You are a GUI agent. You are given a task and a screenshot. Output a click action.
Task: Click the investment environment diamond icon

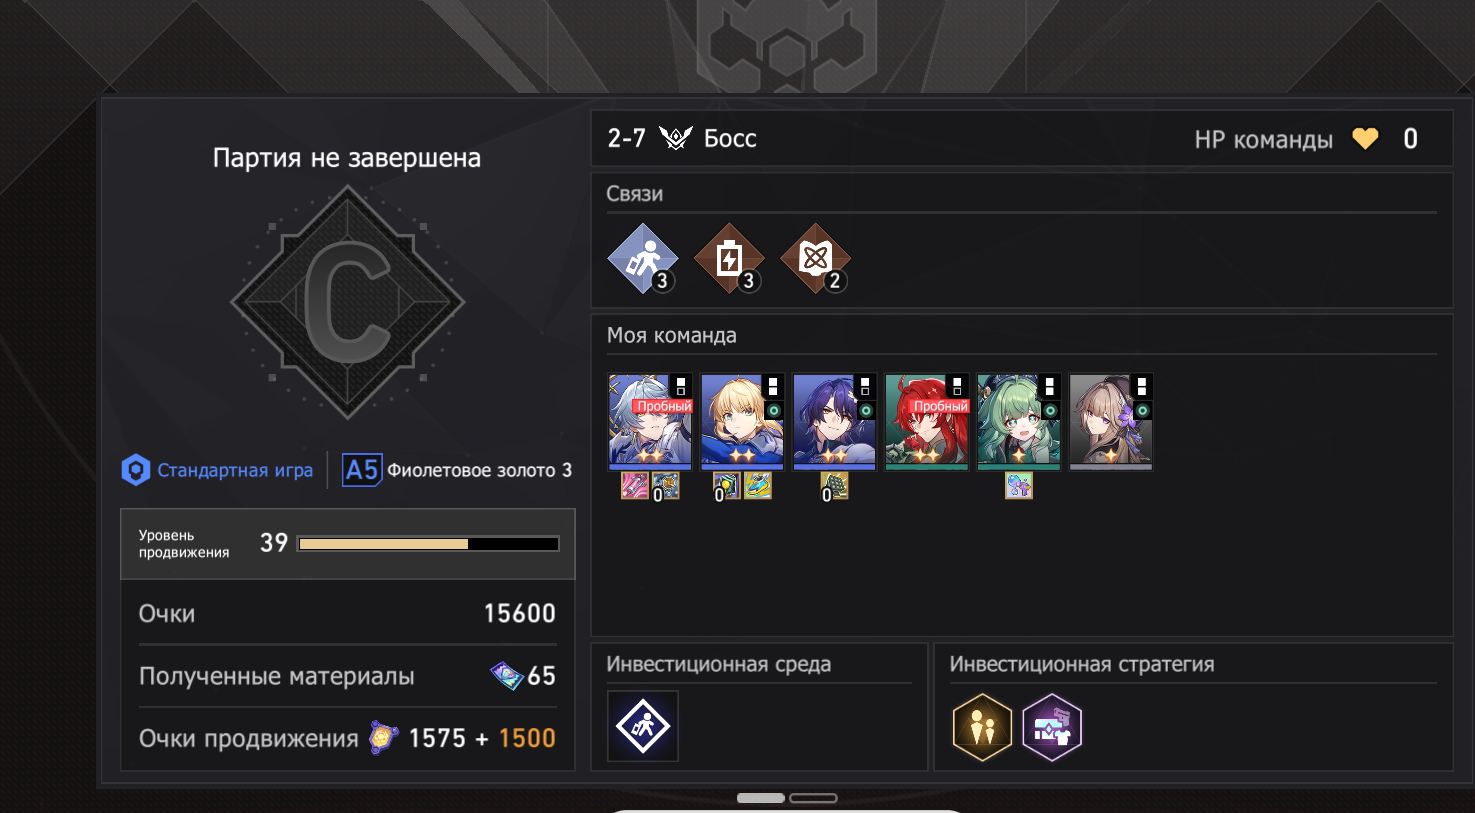643,726
